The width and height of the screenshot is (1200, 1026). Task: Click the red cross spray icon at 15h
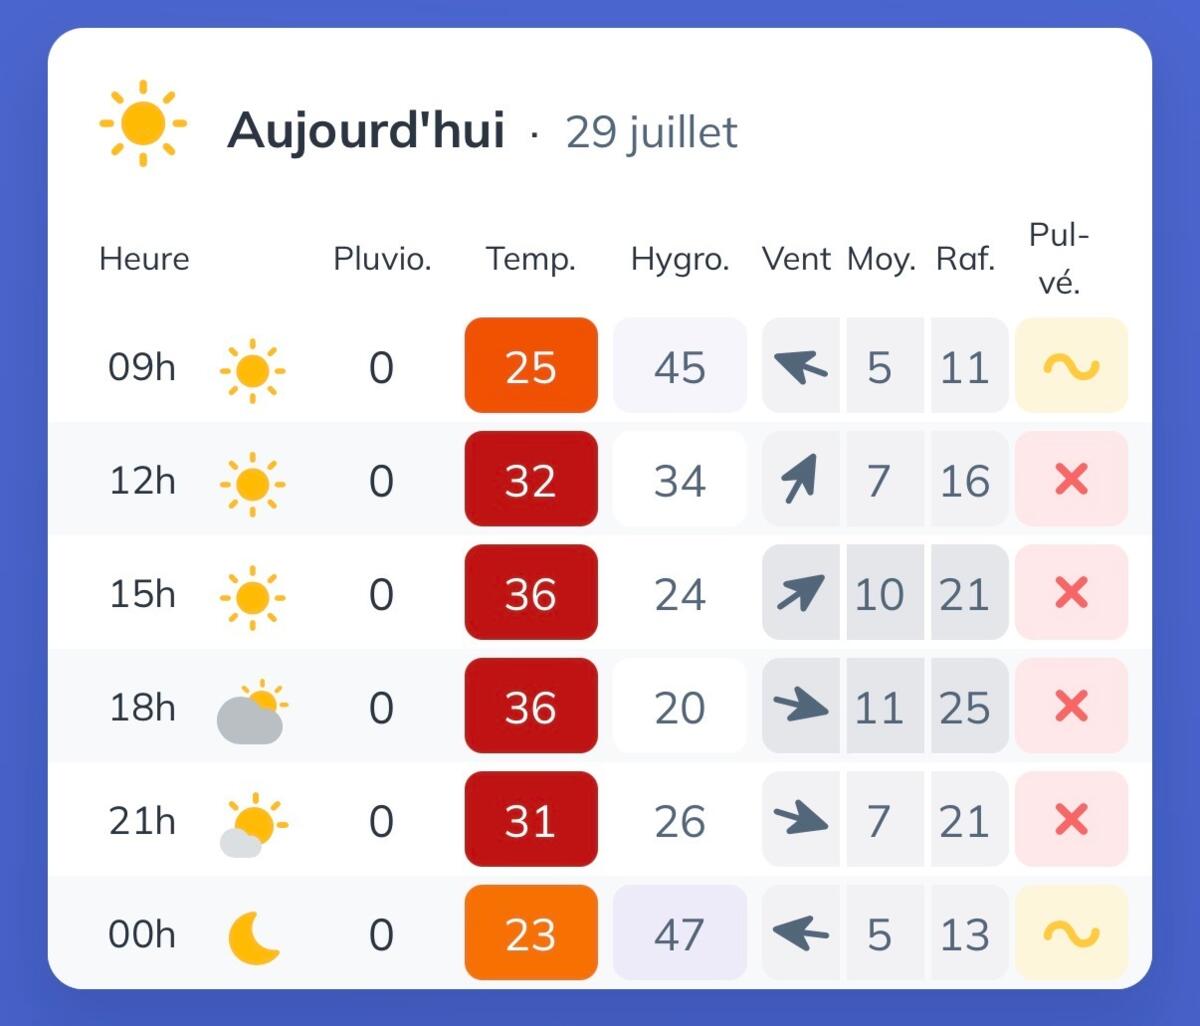tap(1071, 593)
